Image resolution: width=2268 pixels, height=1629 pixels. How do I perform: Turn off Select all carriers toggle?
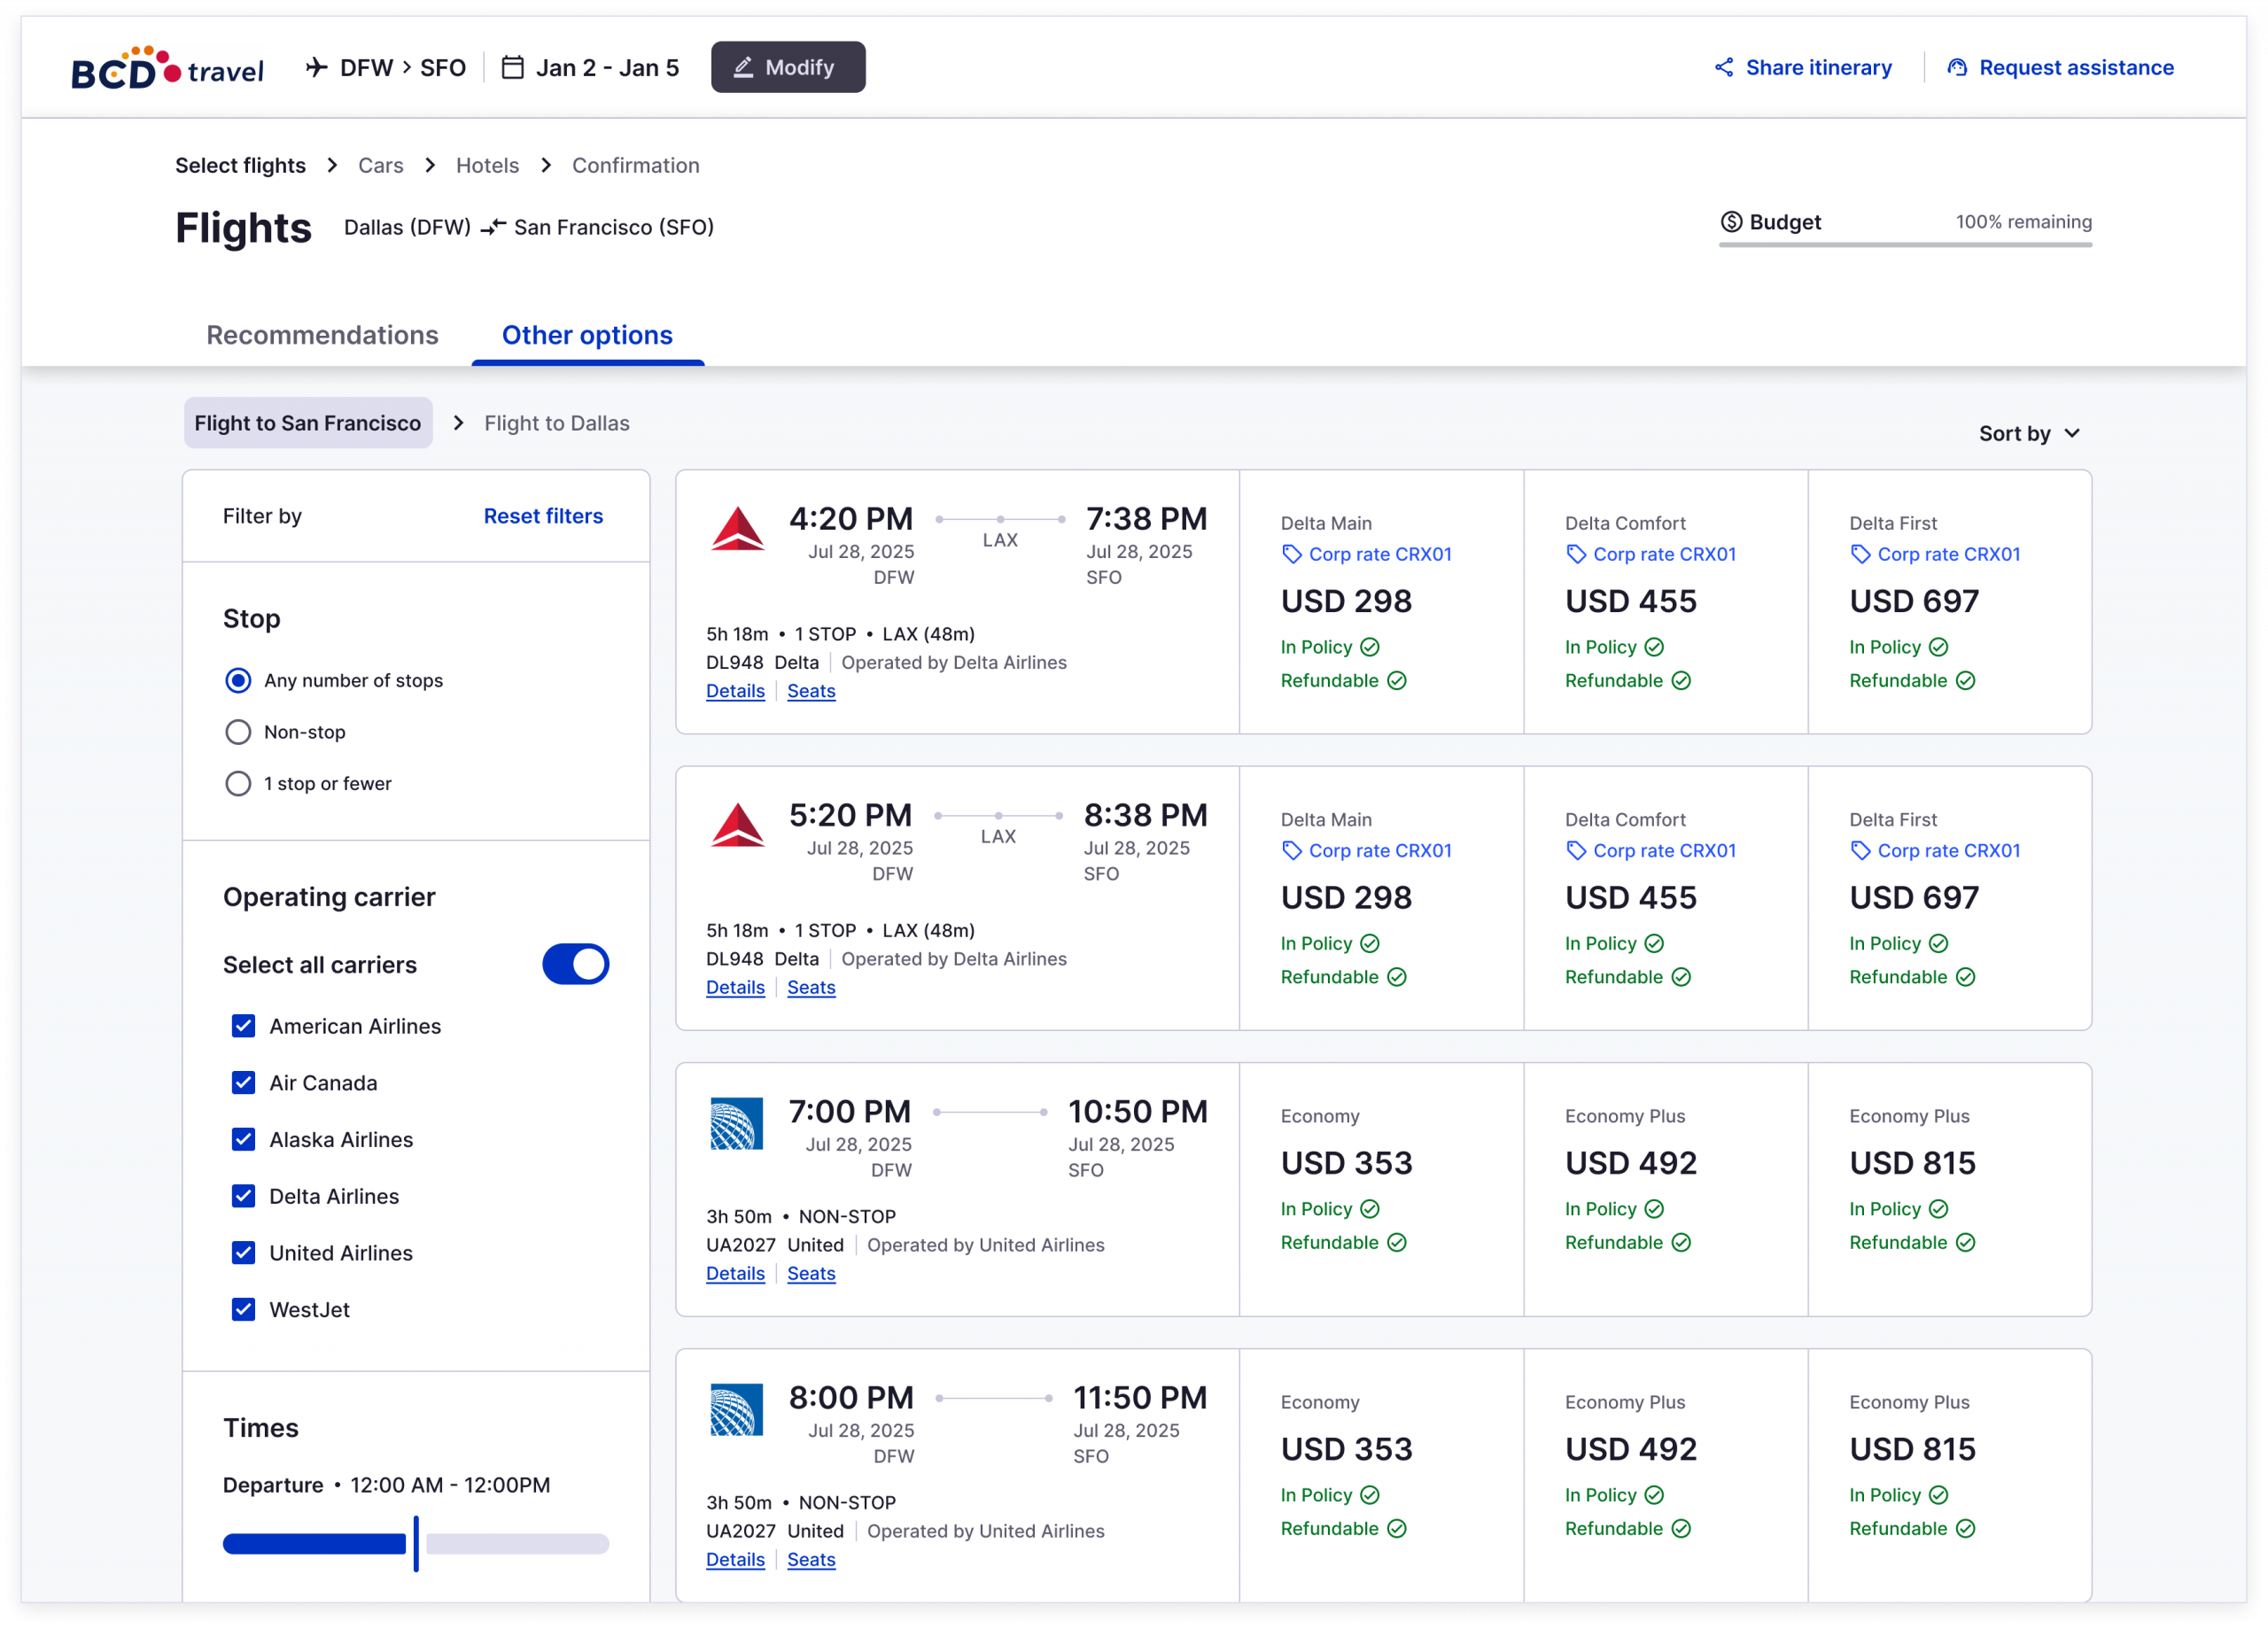point(575,964)
